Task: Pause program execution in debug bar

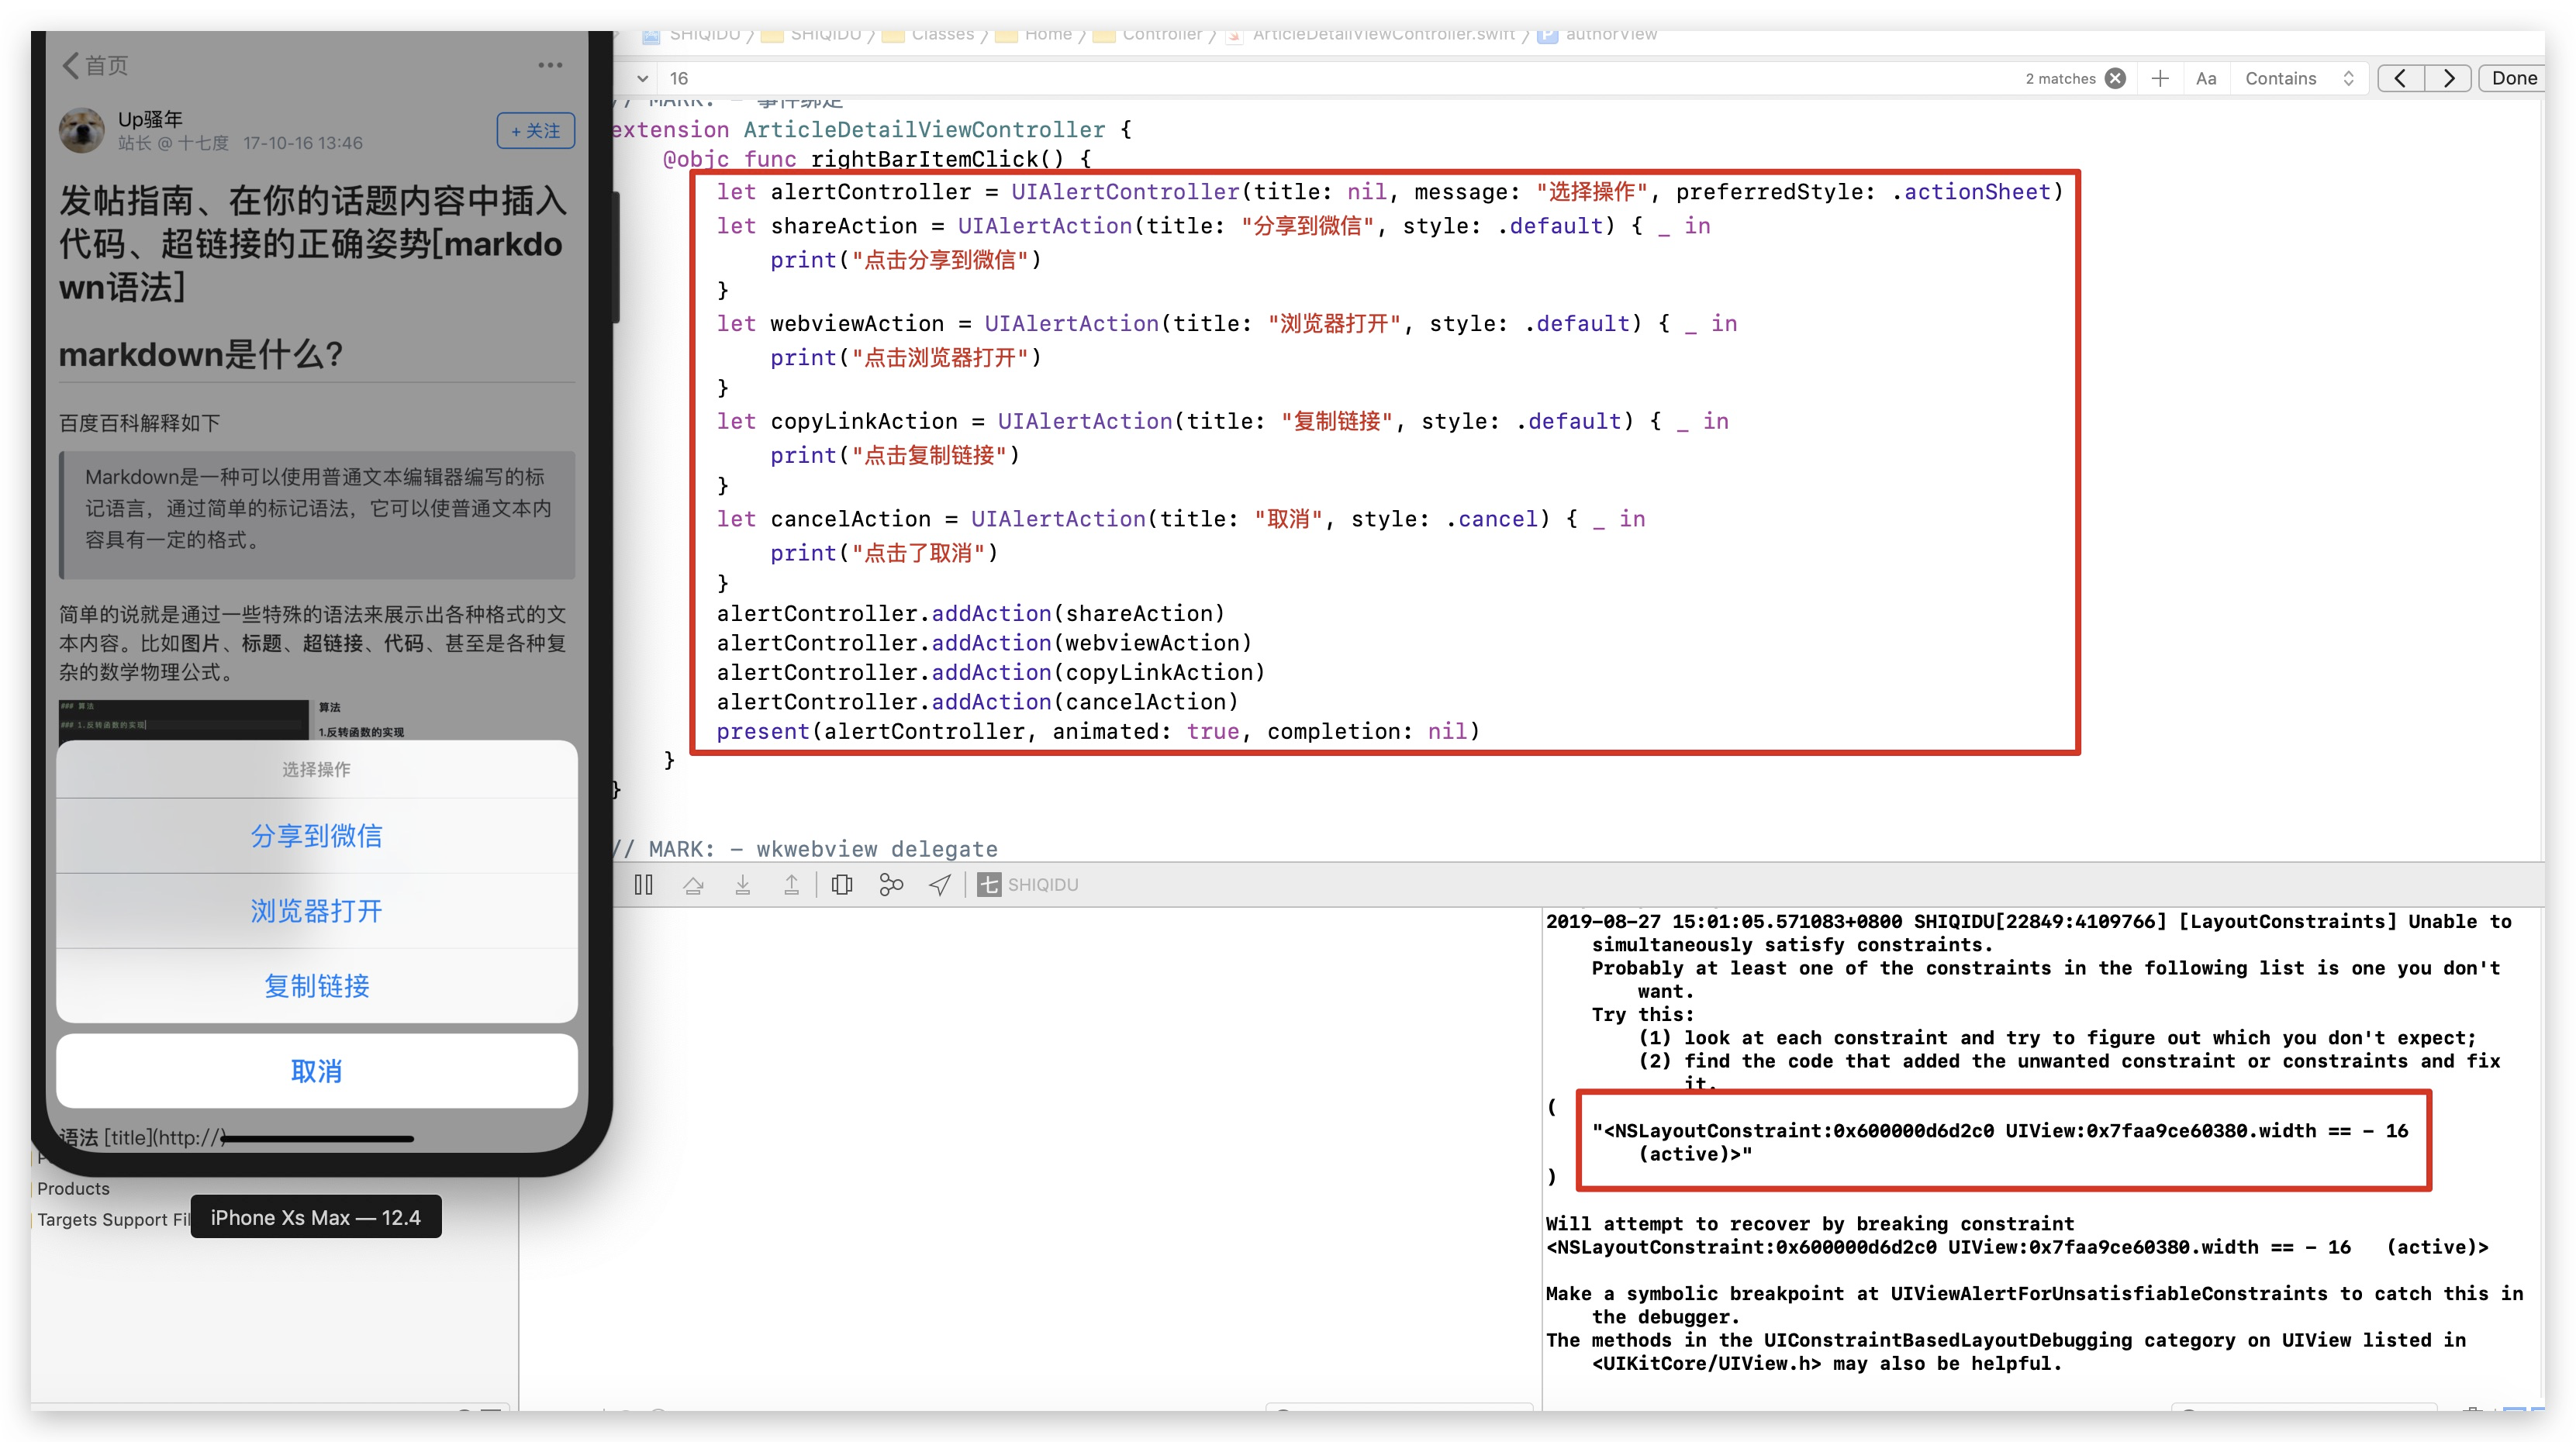Action: click(x=643, y=885)
